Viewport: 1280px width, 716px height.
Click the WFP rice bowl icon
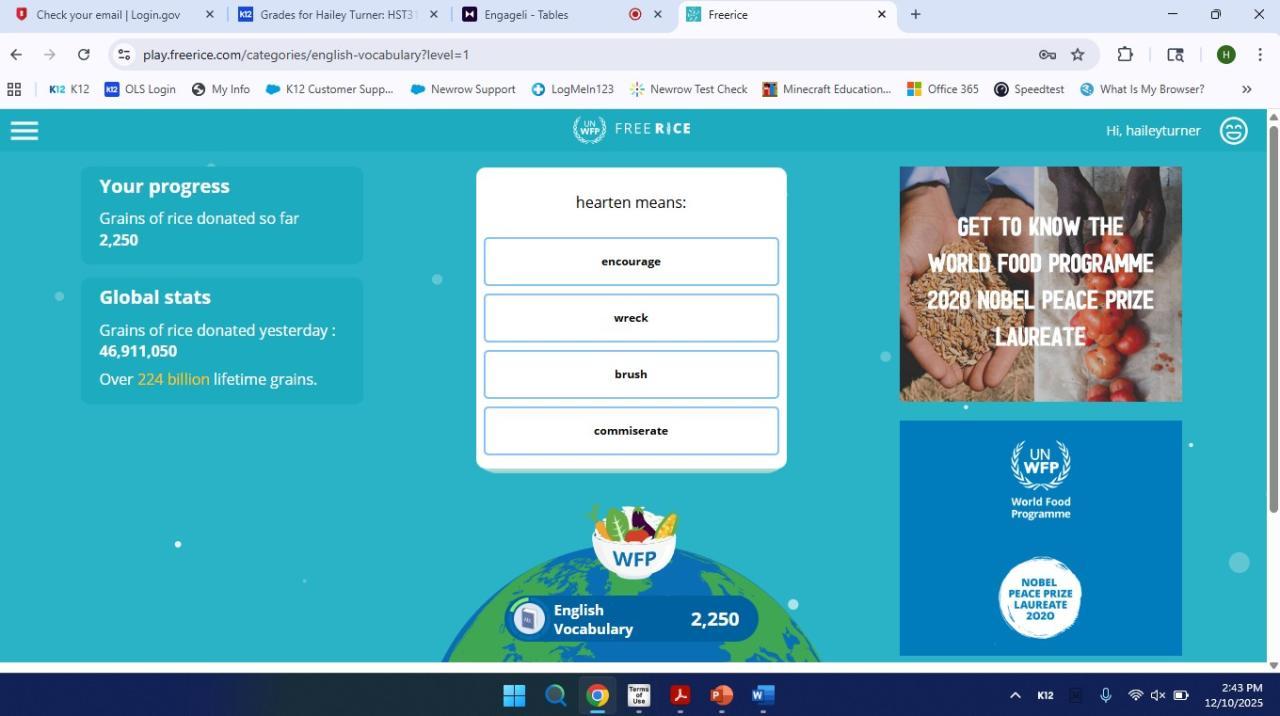click(x=634, y=542)
